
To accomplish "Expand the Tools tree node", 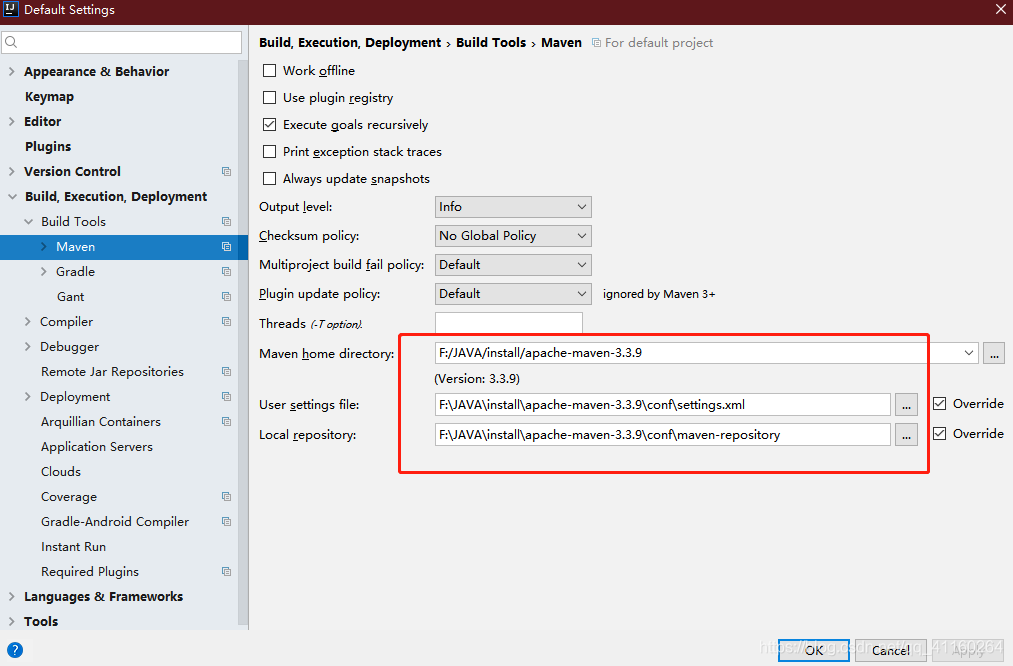I will 12,621.
